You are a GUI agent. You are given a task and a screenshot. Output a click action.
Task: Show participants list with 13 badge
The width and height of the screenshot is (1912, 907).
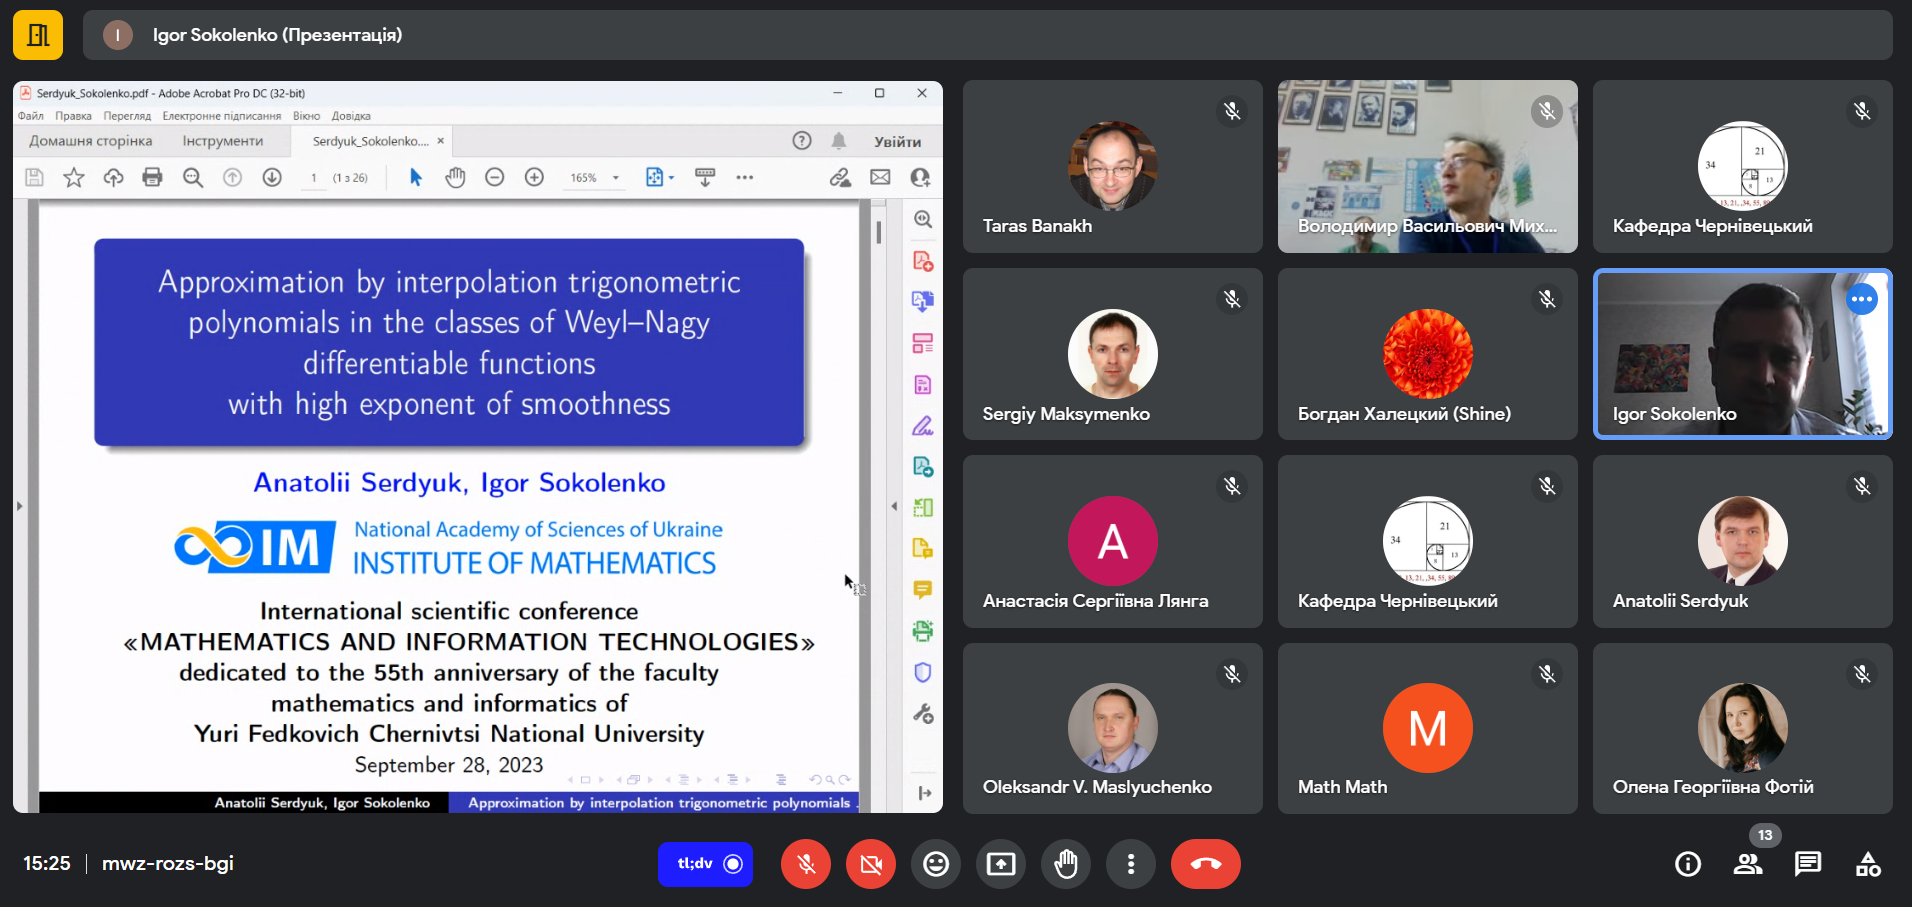(1748, 864)
